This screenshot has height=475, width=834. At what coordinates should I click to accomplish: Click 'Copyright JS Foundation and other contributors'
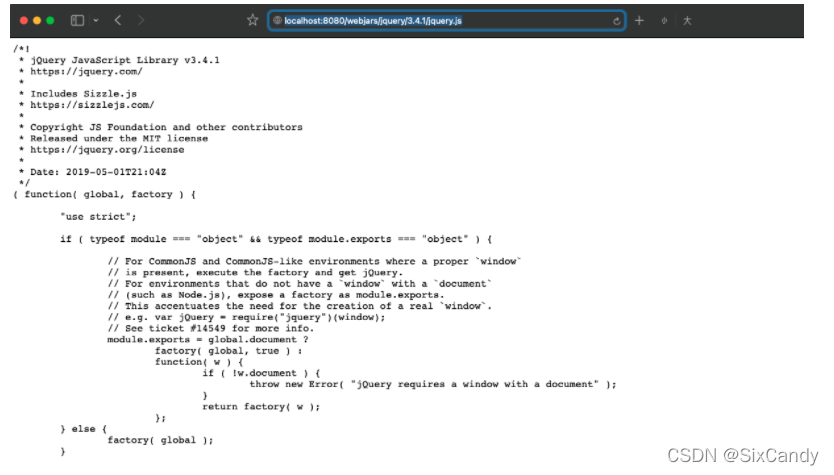point(166,127)
